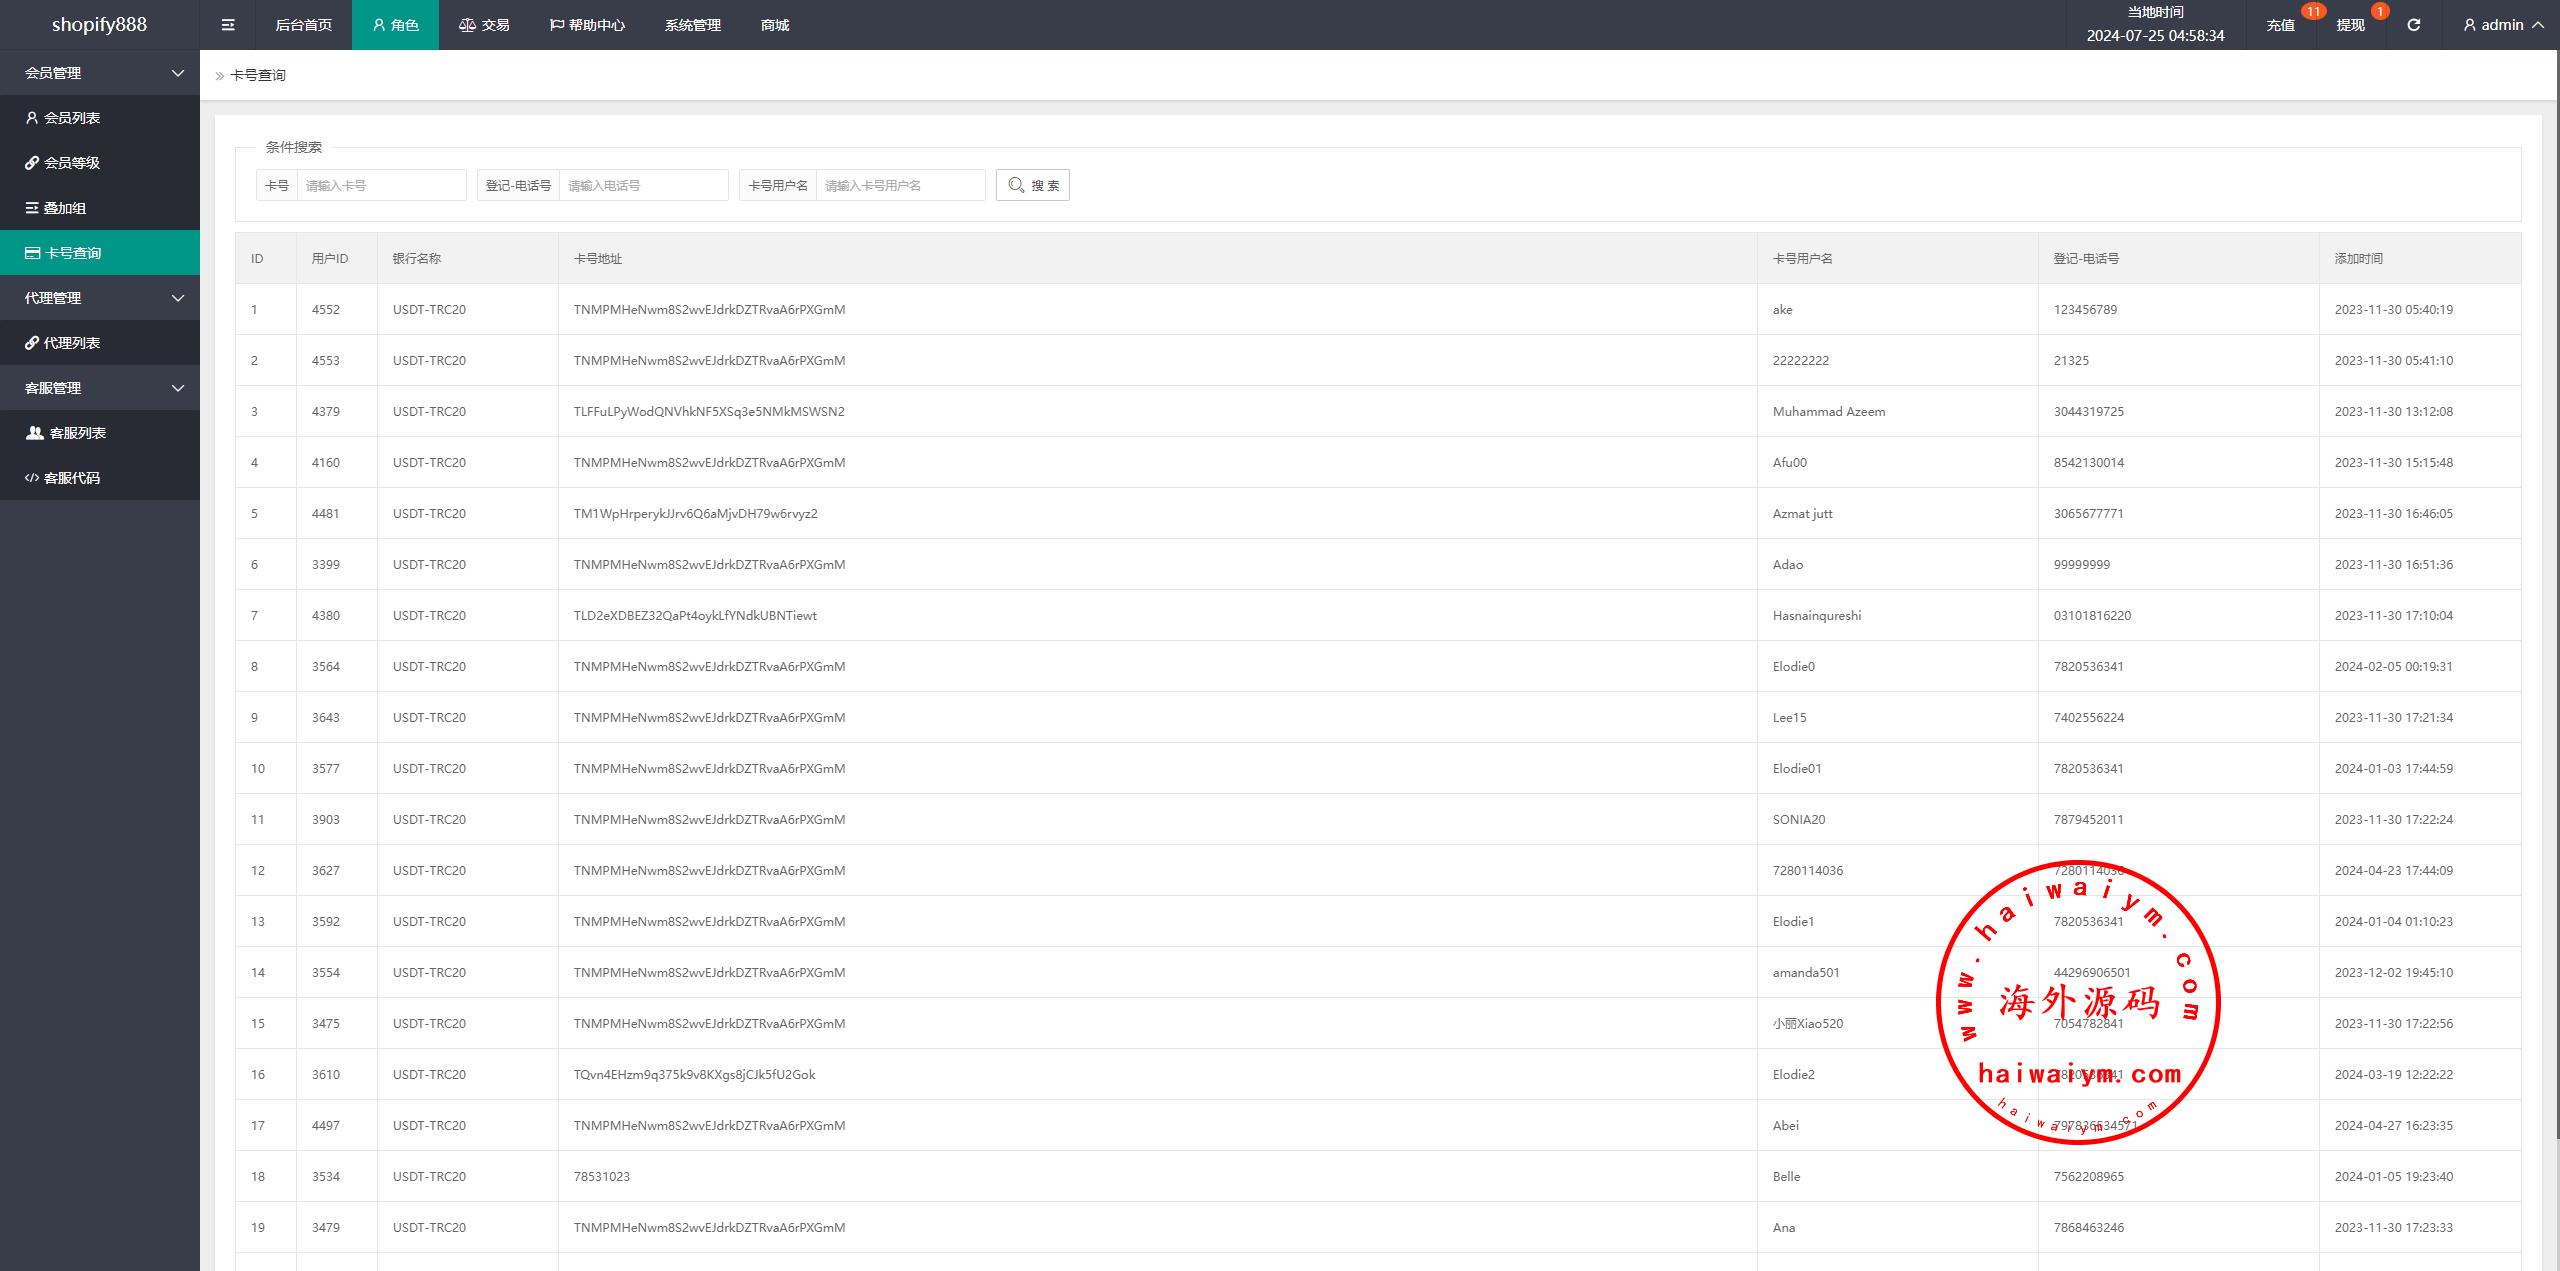Image resolution: width=2560 pixels, height=1271 pixels.
Task: Open 提现 withdrawal notifications
Action: coord(2350,25)
